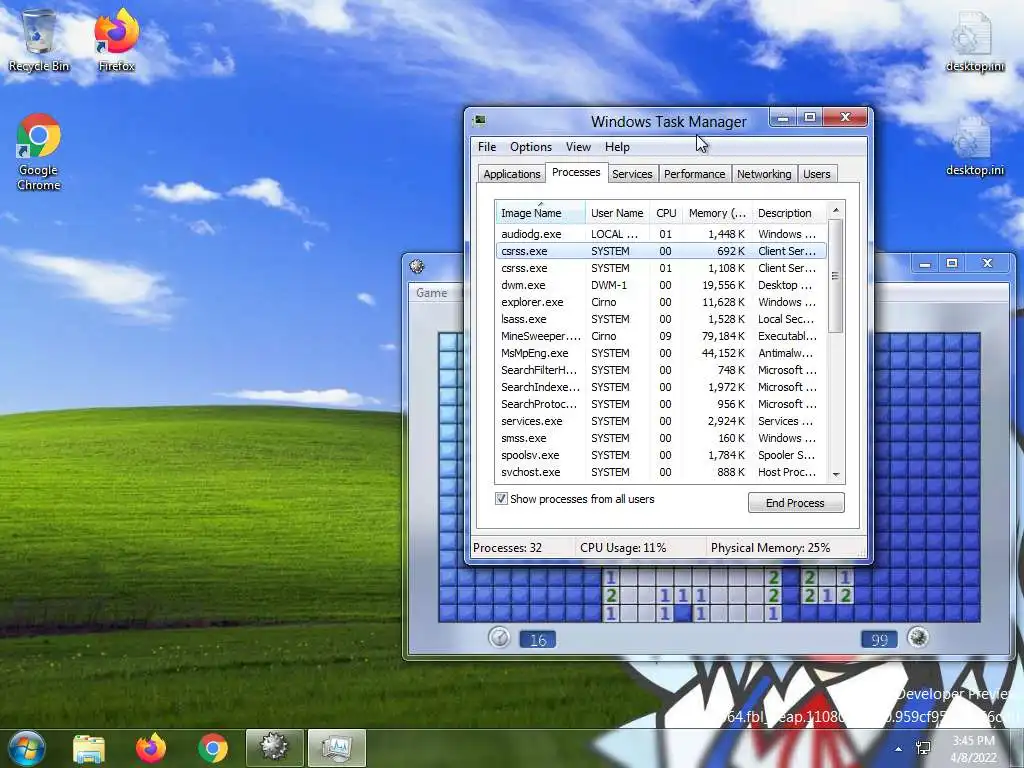This screenshot has height=768, width=1024.
Task: Open the Google Chrome desktop shortcut
Action: (x=39, y=152)
